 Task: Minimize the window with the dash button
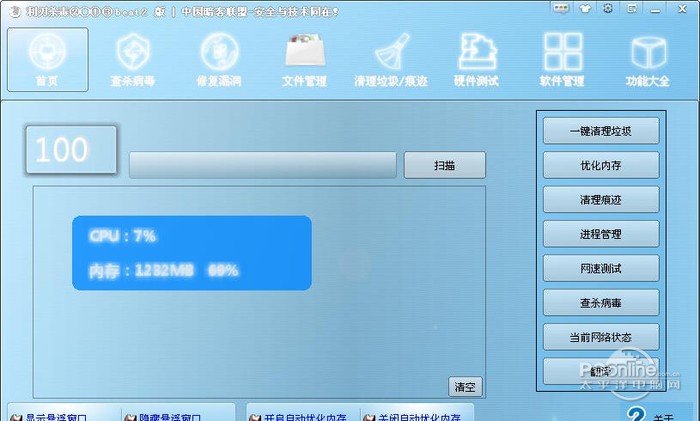point(655,10)
